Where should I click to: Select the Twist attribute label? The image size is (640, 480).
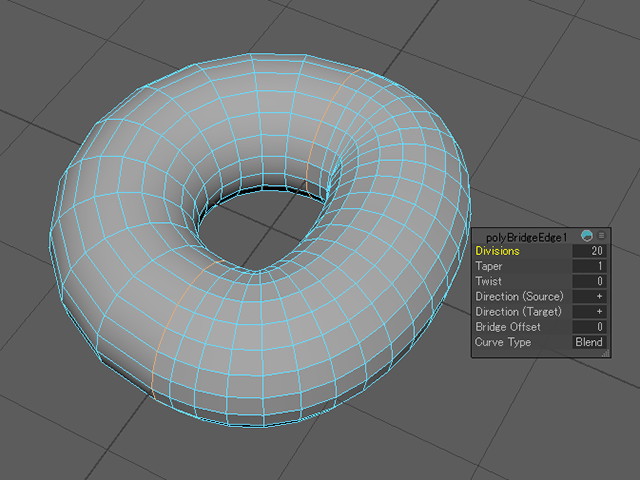[x=488, y=281]
